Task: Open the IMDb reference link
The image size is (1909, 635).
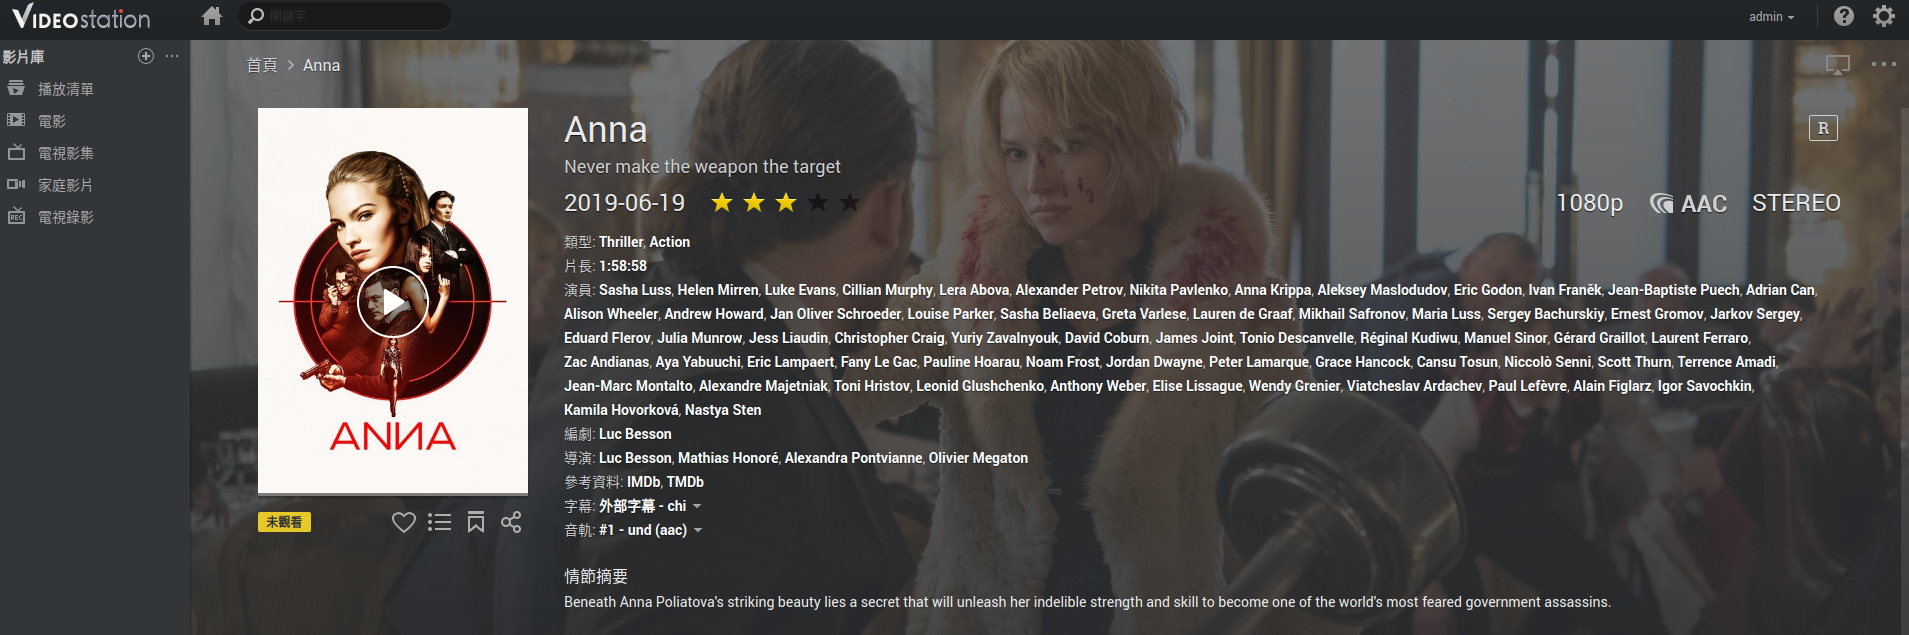Action: [643, 482]
